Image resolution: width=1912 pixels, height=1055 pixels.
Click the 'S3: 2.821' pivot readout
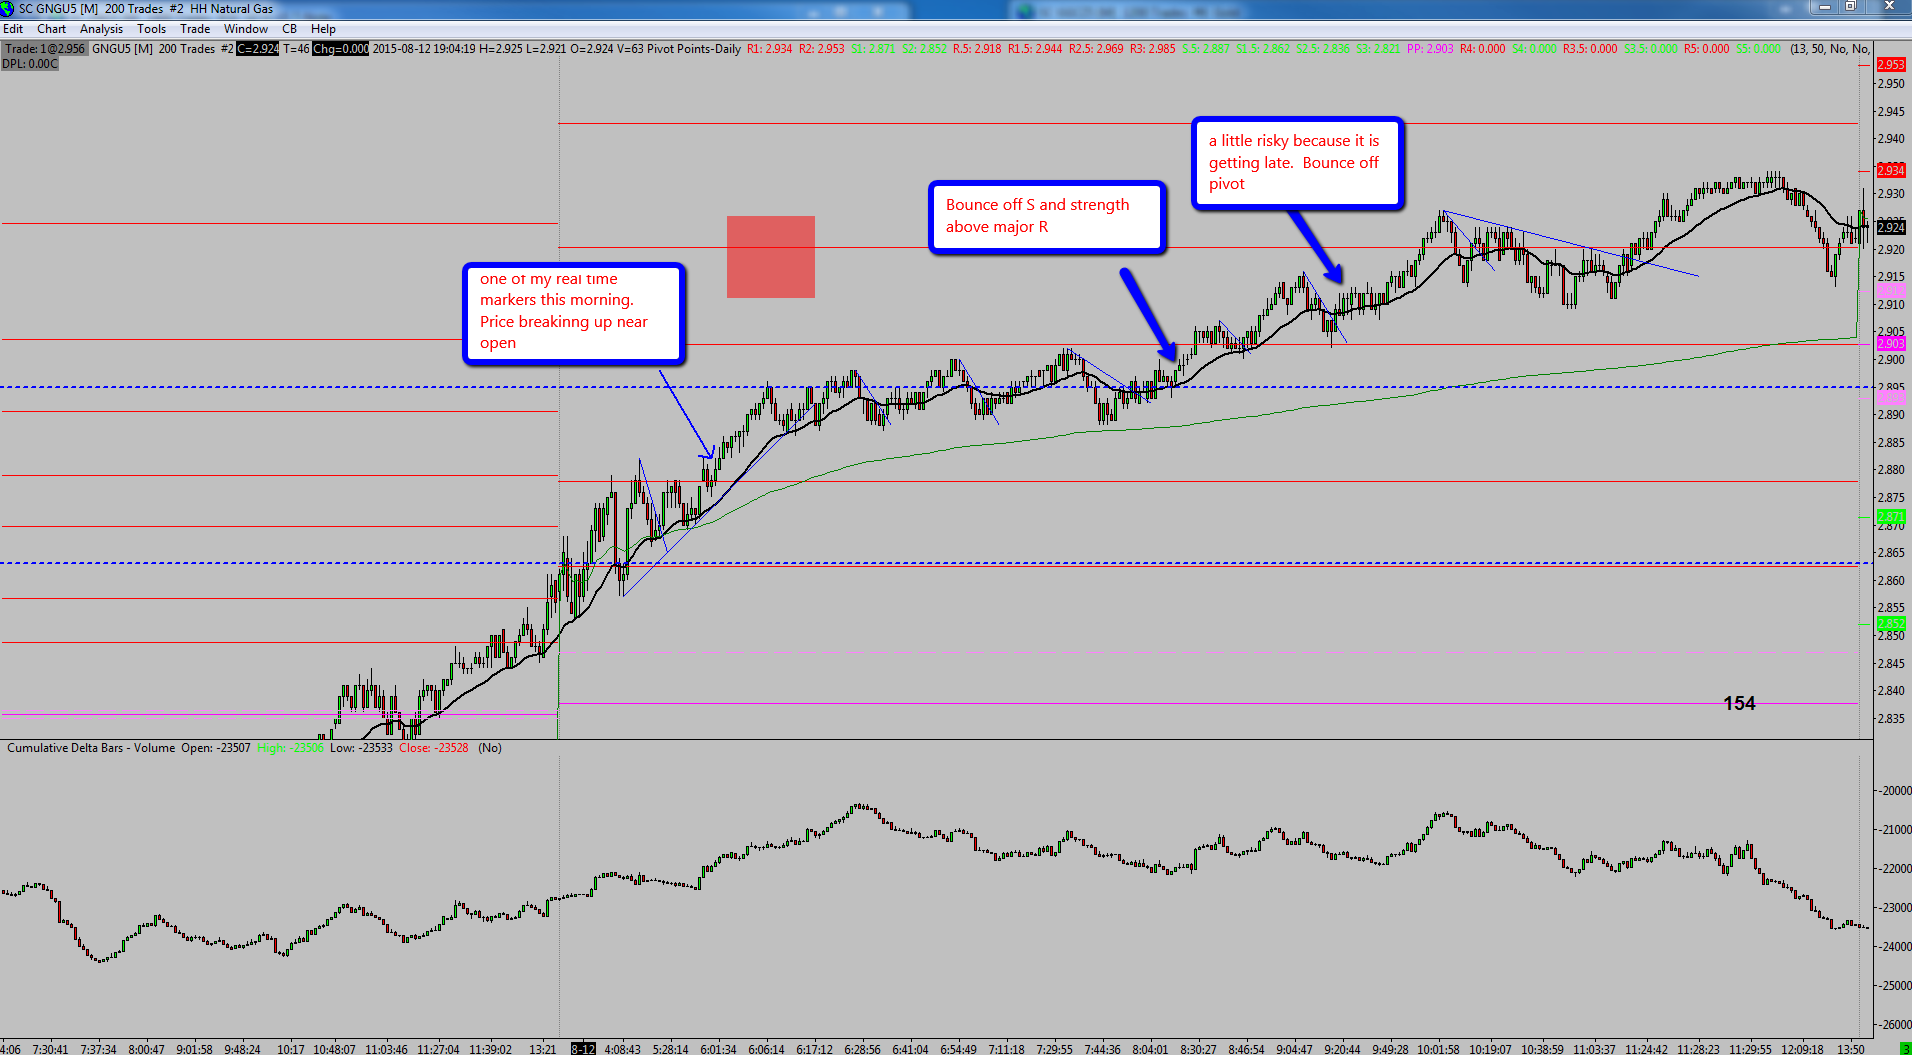pyautogui.click(x=1379, y=49)
